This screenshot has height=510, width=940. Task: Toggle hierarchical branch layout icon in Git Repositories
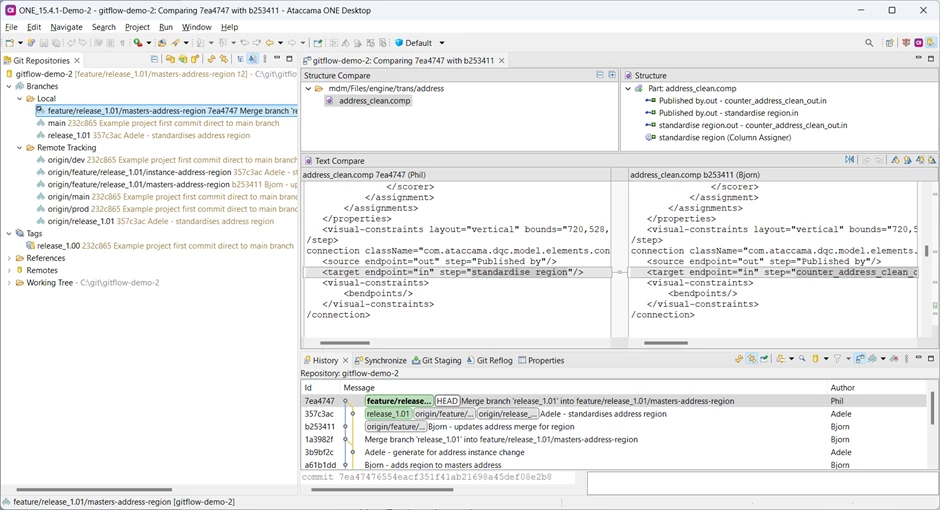pyautogui.click(x=240, y=59)
